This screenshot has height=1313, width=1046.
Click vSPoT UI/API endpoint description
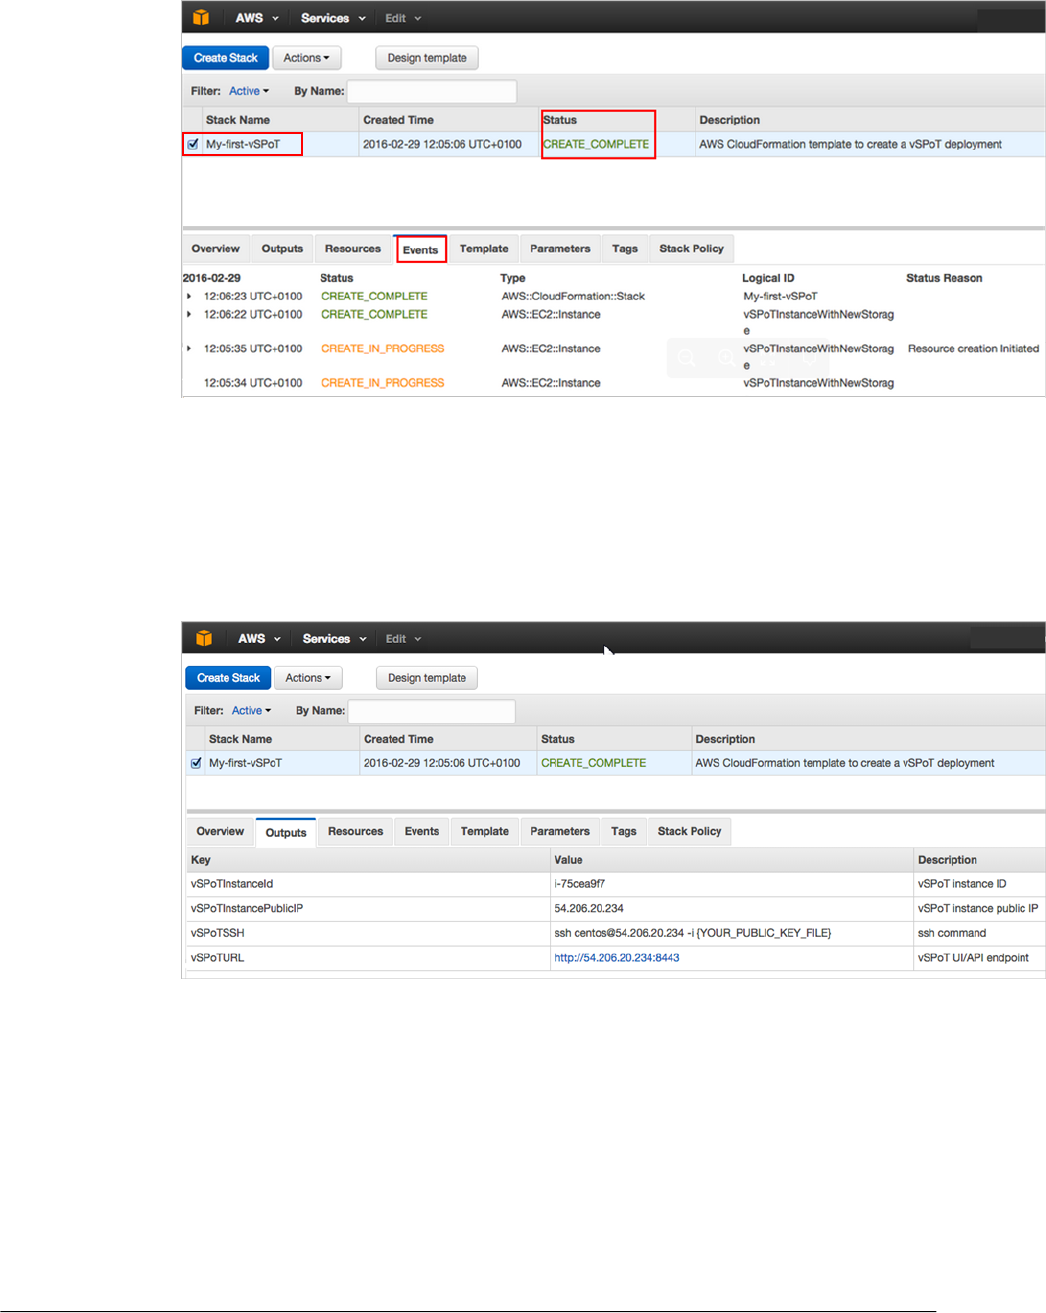(x=973, y=957)
